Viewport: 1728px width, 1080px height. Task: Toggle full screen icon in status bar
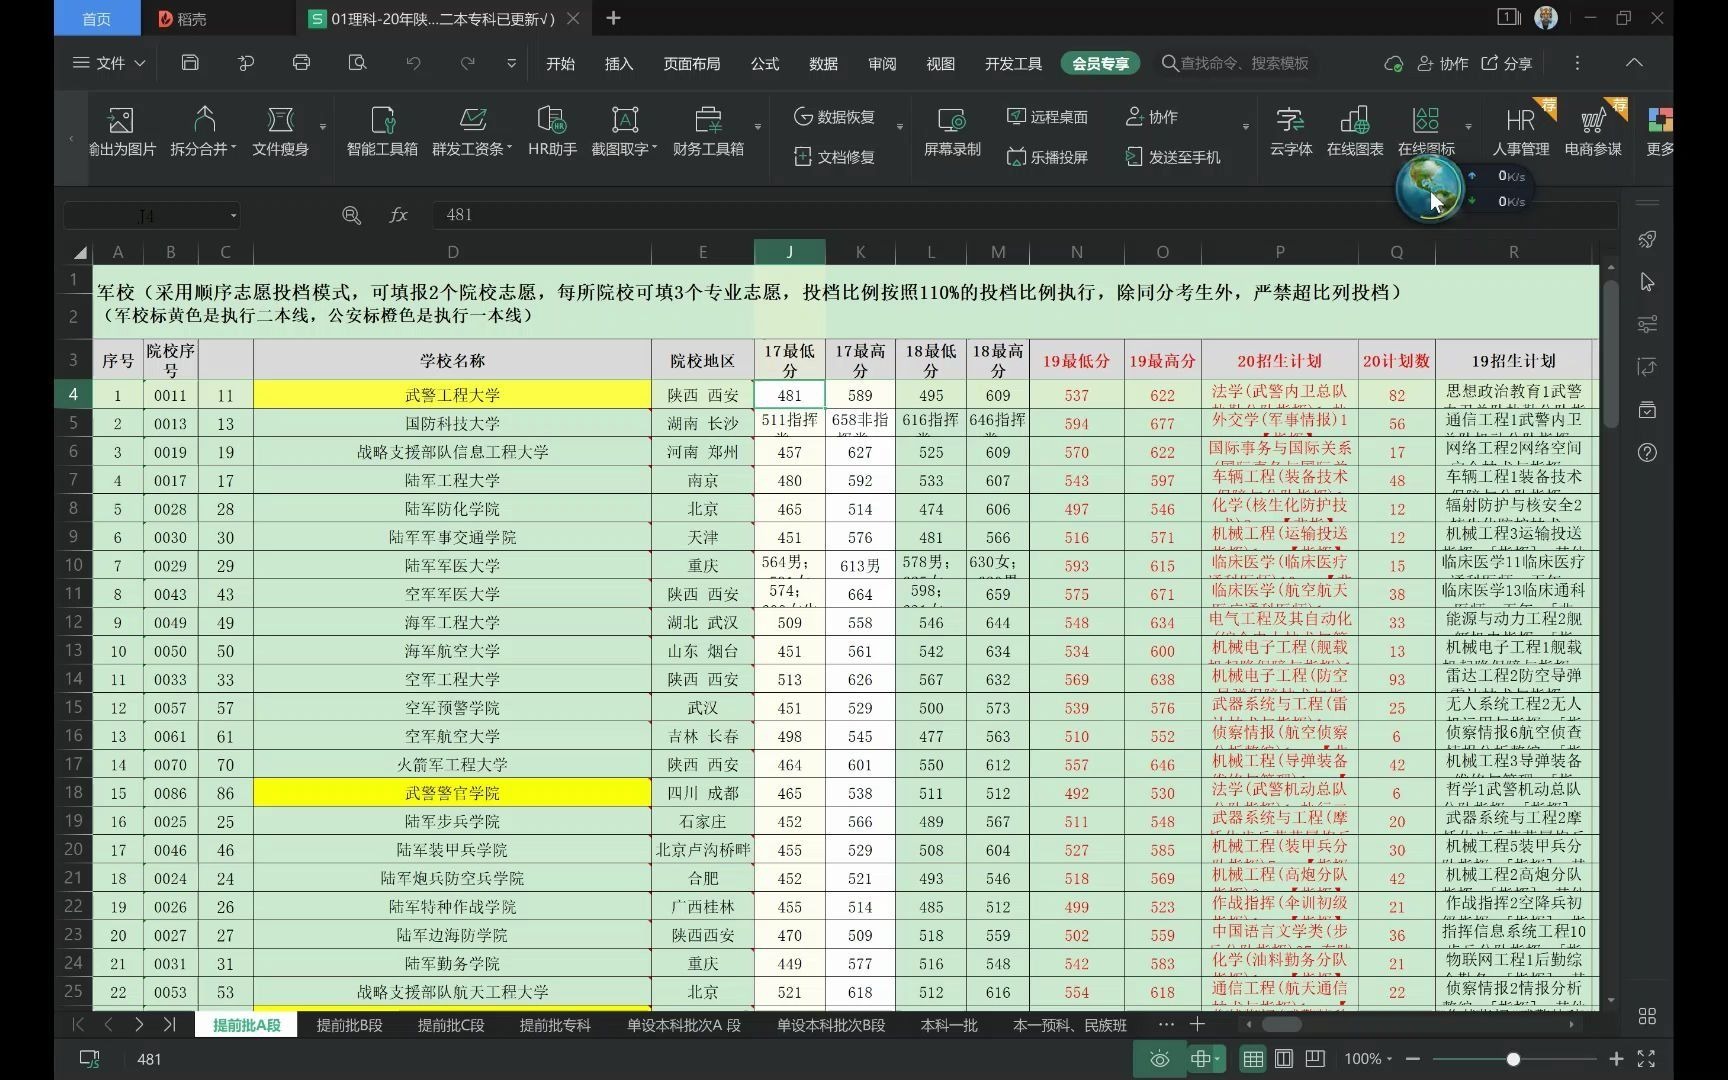(x=1646, y=1059)
